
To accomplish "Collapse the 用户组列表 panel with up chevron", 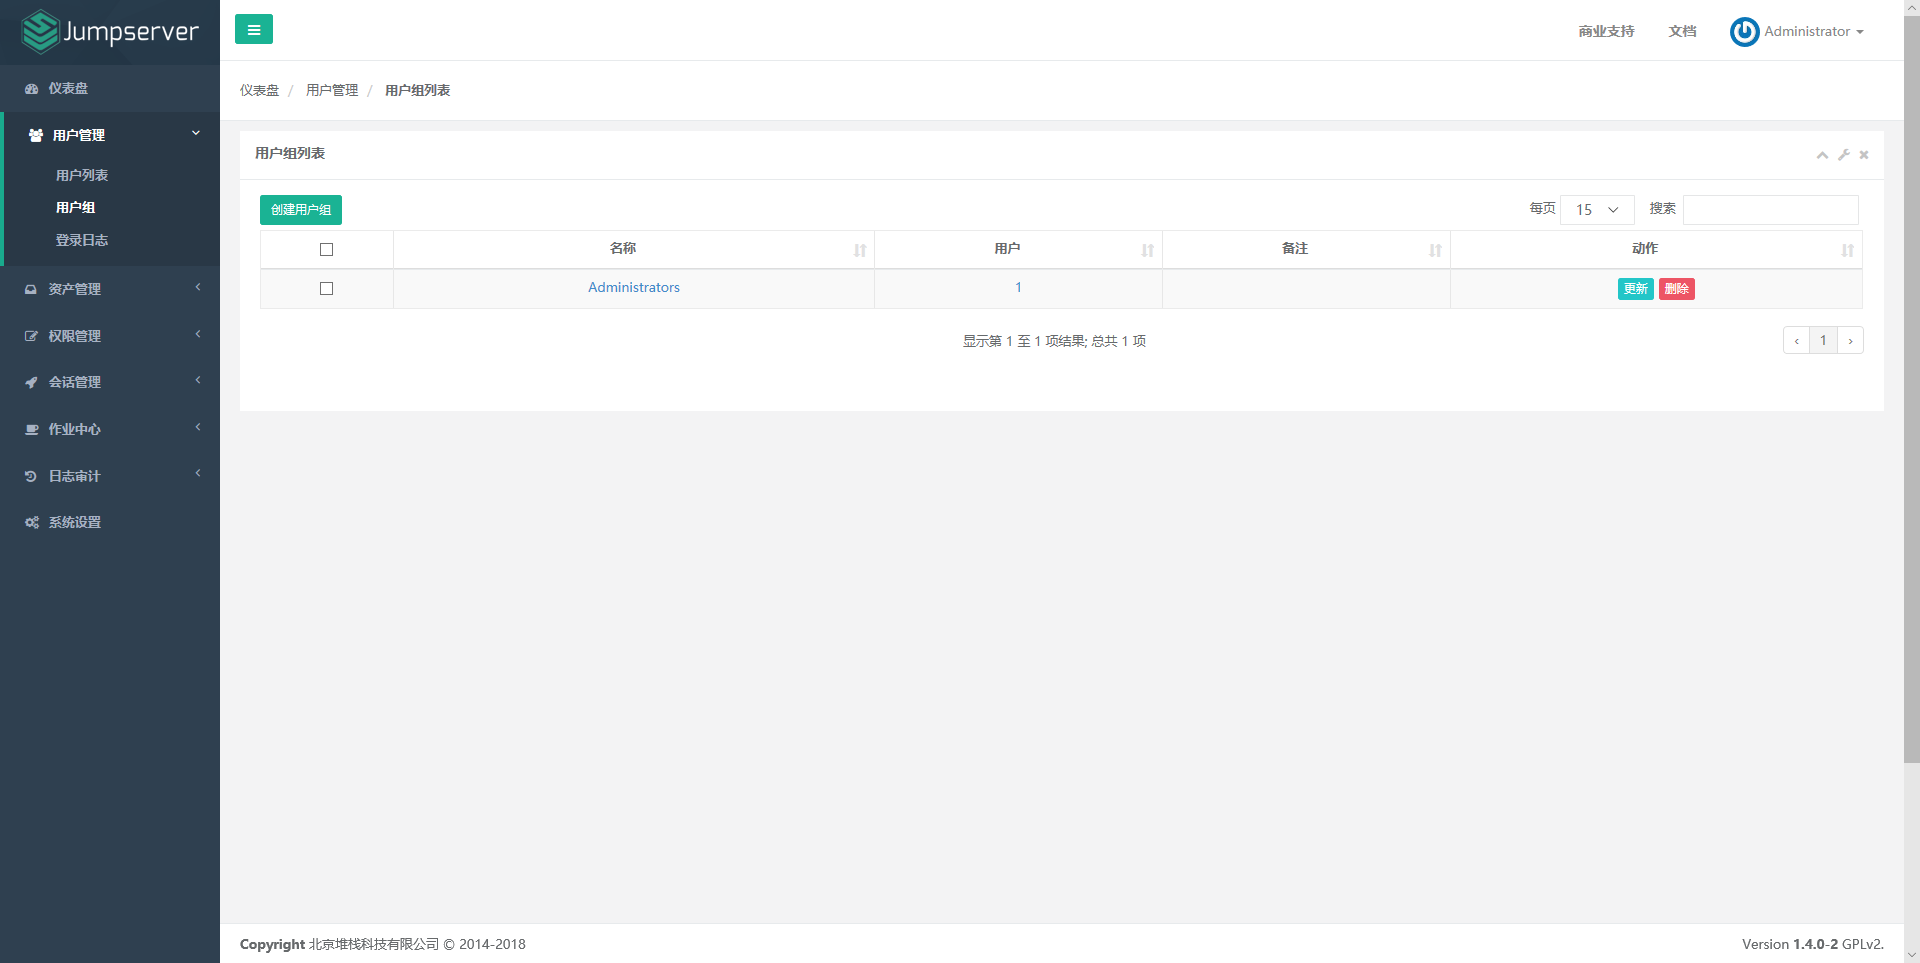I will (1822, 155).
